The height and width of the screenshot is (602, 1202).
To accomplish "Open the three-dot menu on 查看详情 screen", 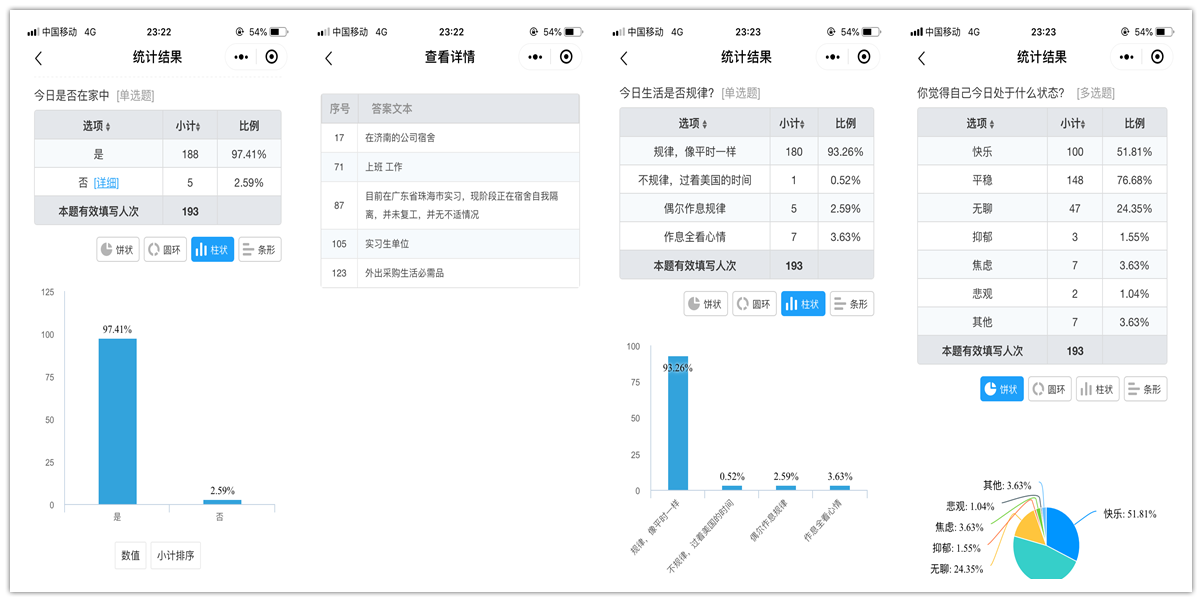I will [x=535, y=57].
